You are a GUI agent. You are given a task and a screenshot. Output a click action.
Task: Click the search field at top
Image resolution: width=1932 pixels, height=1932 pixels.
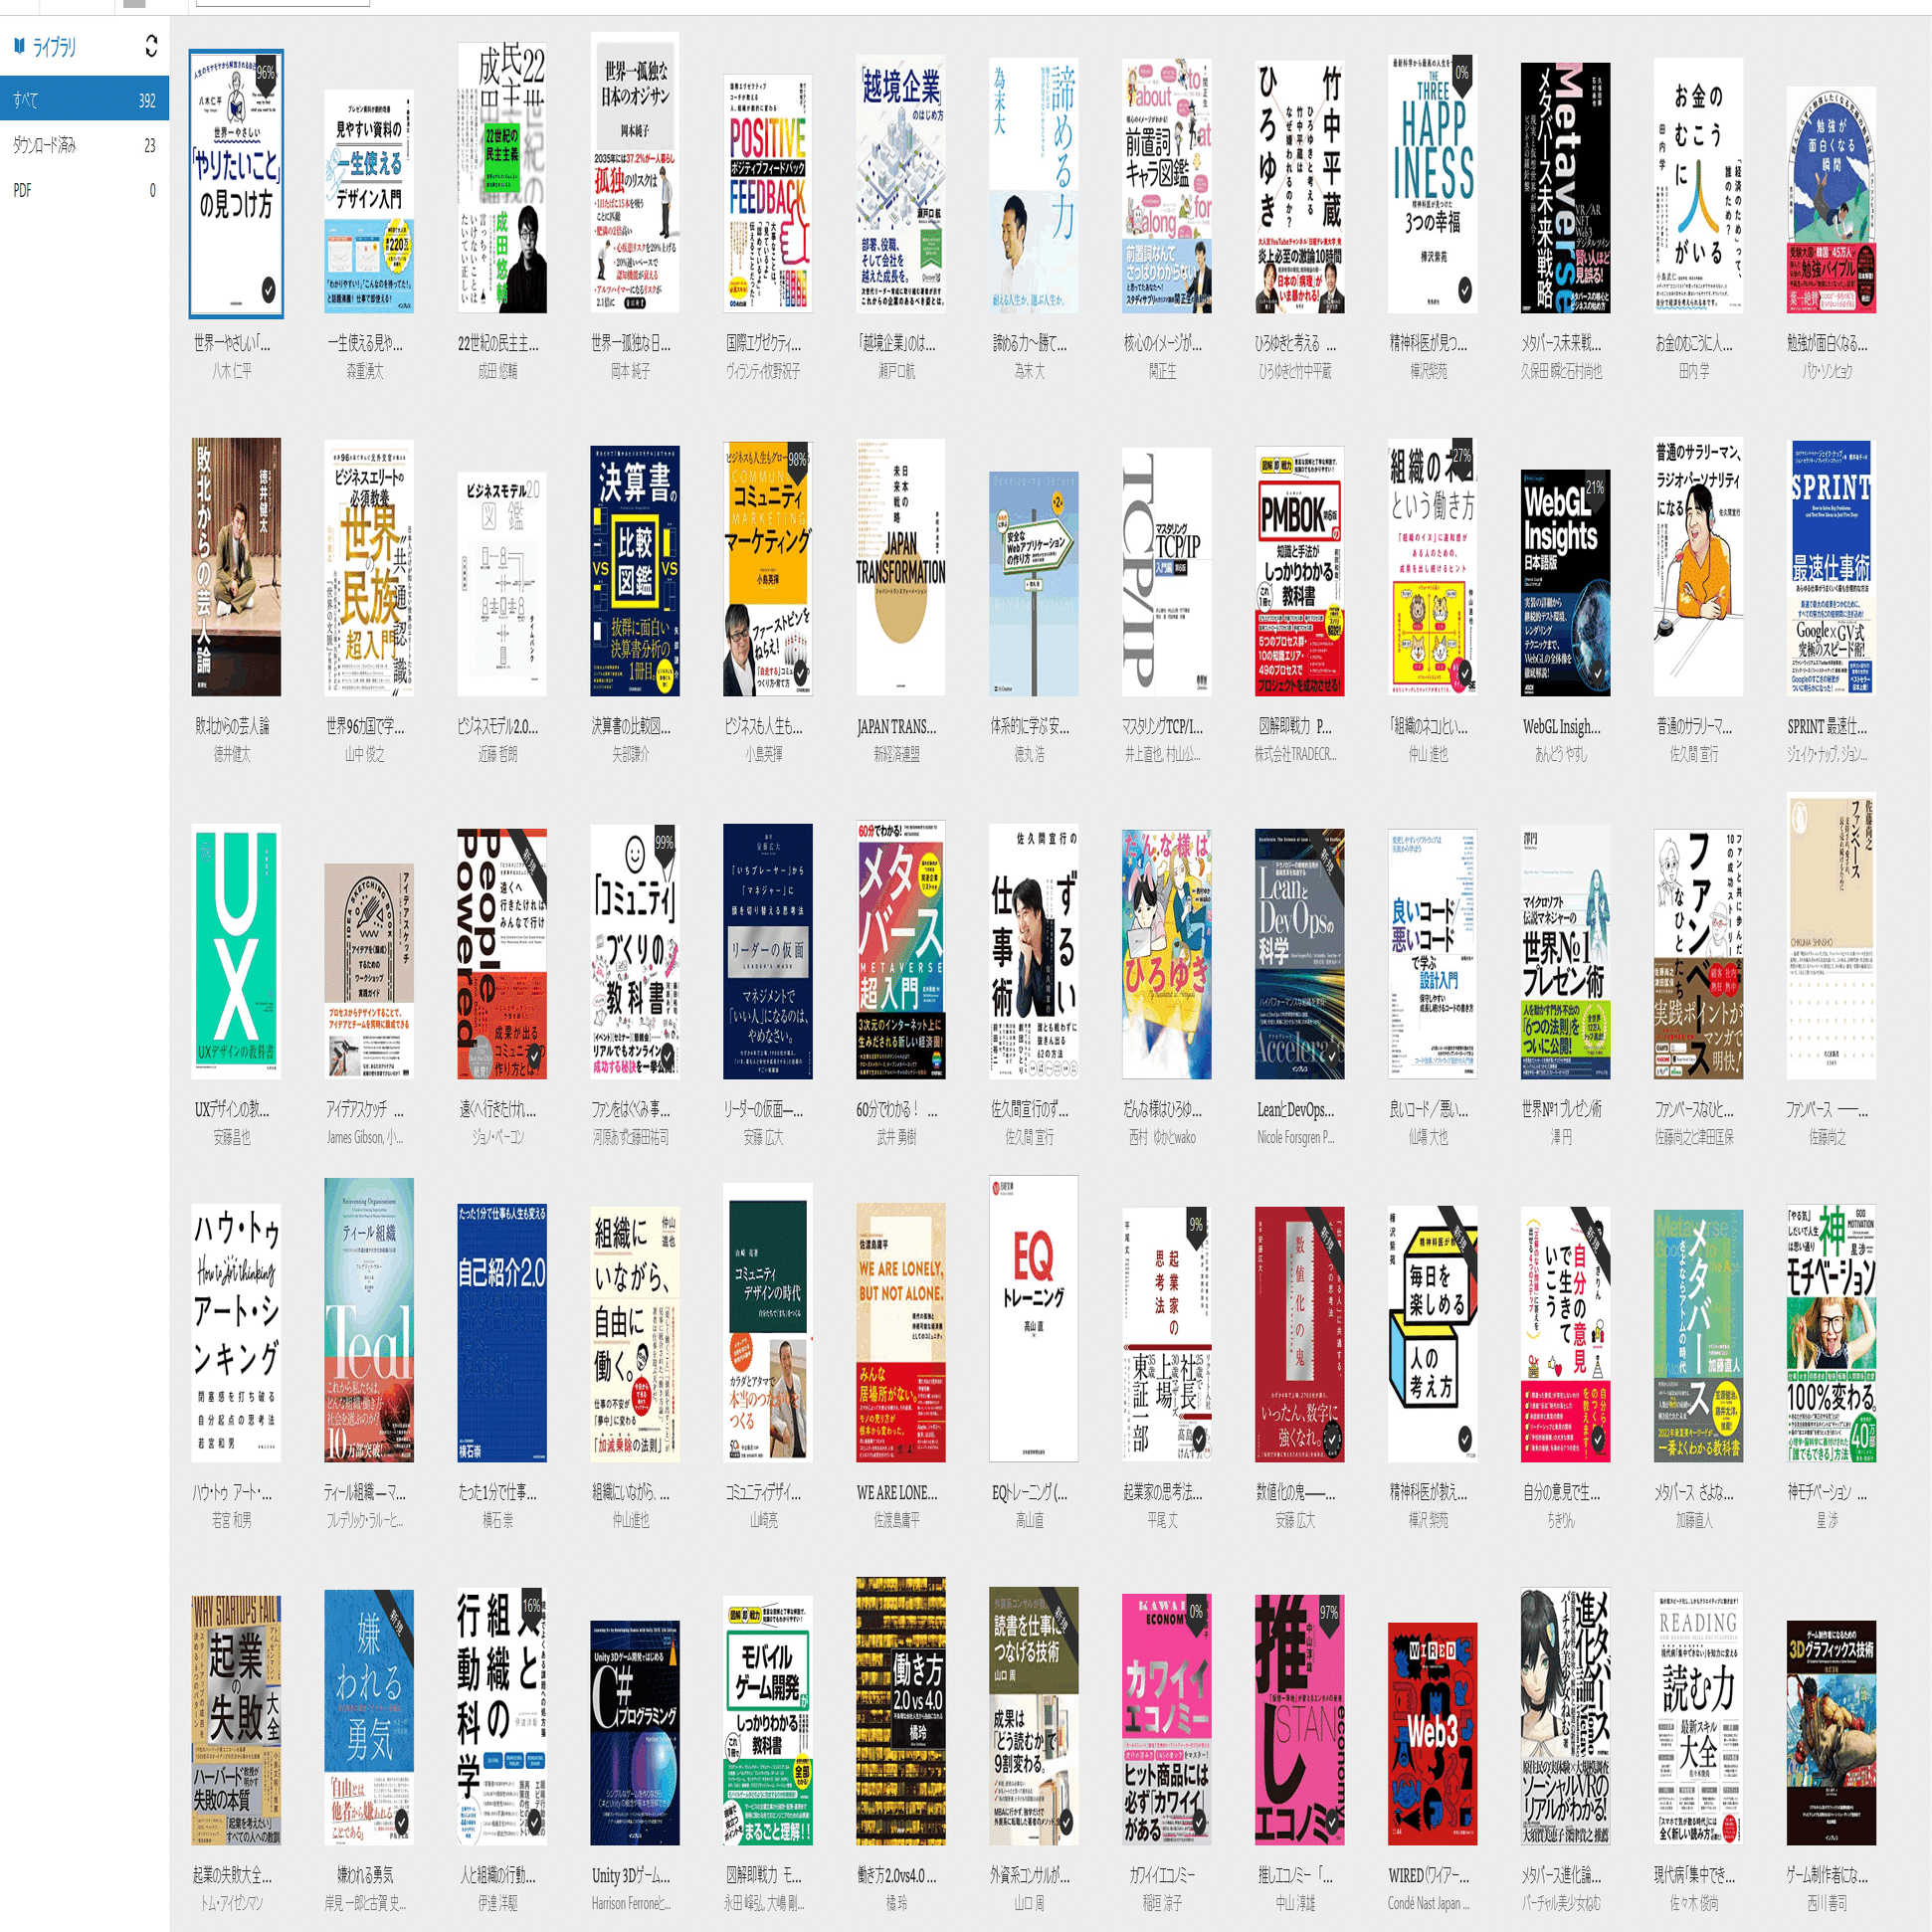pos(282,3)
